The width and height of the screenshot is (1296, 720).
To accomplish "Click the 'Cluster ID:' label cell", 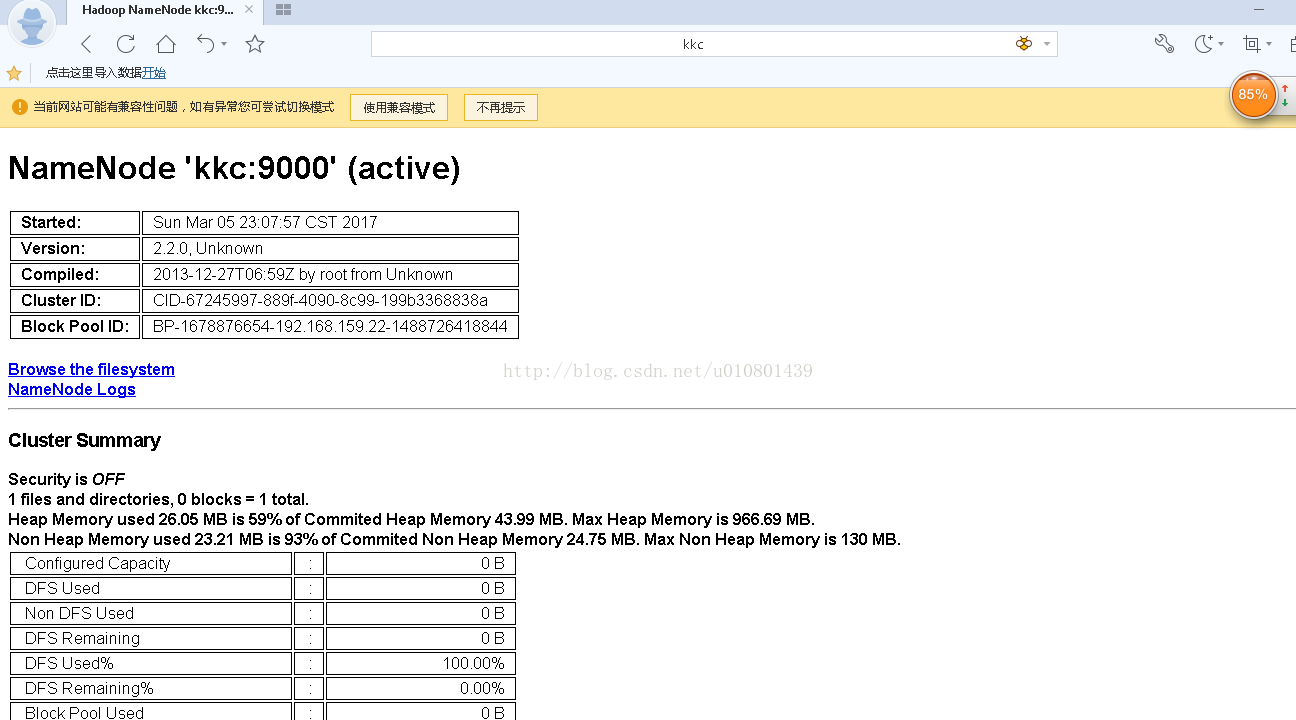I will pos(75,300).
